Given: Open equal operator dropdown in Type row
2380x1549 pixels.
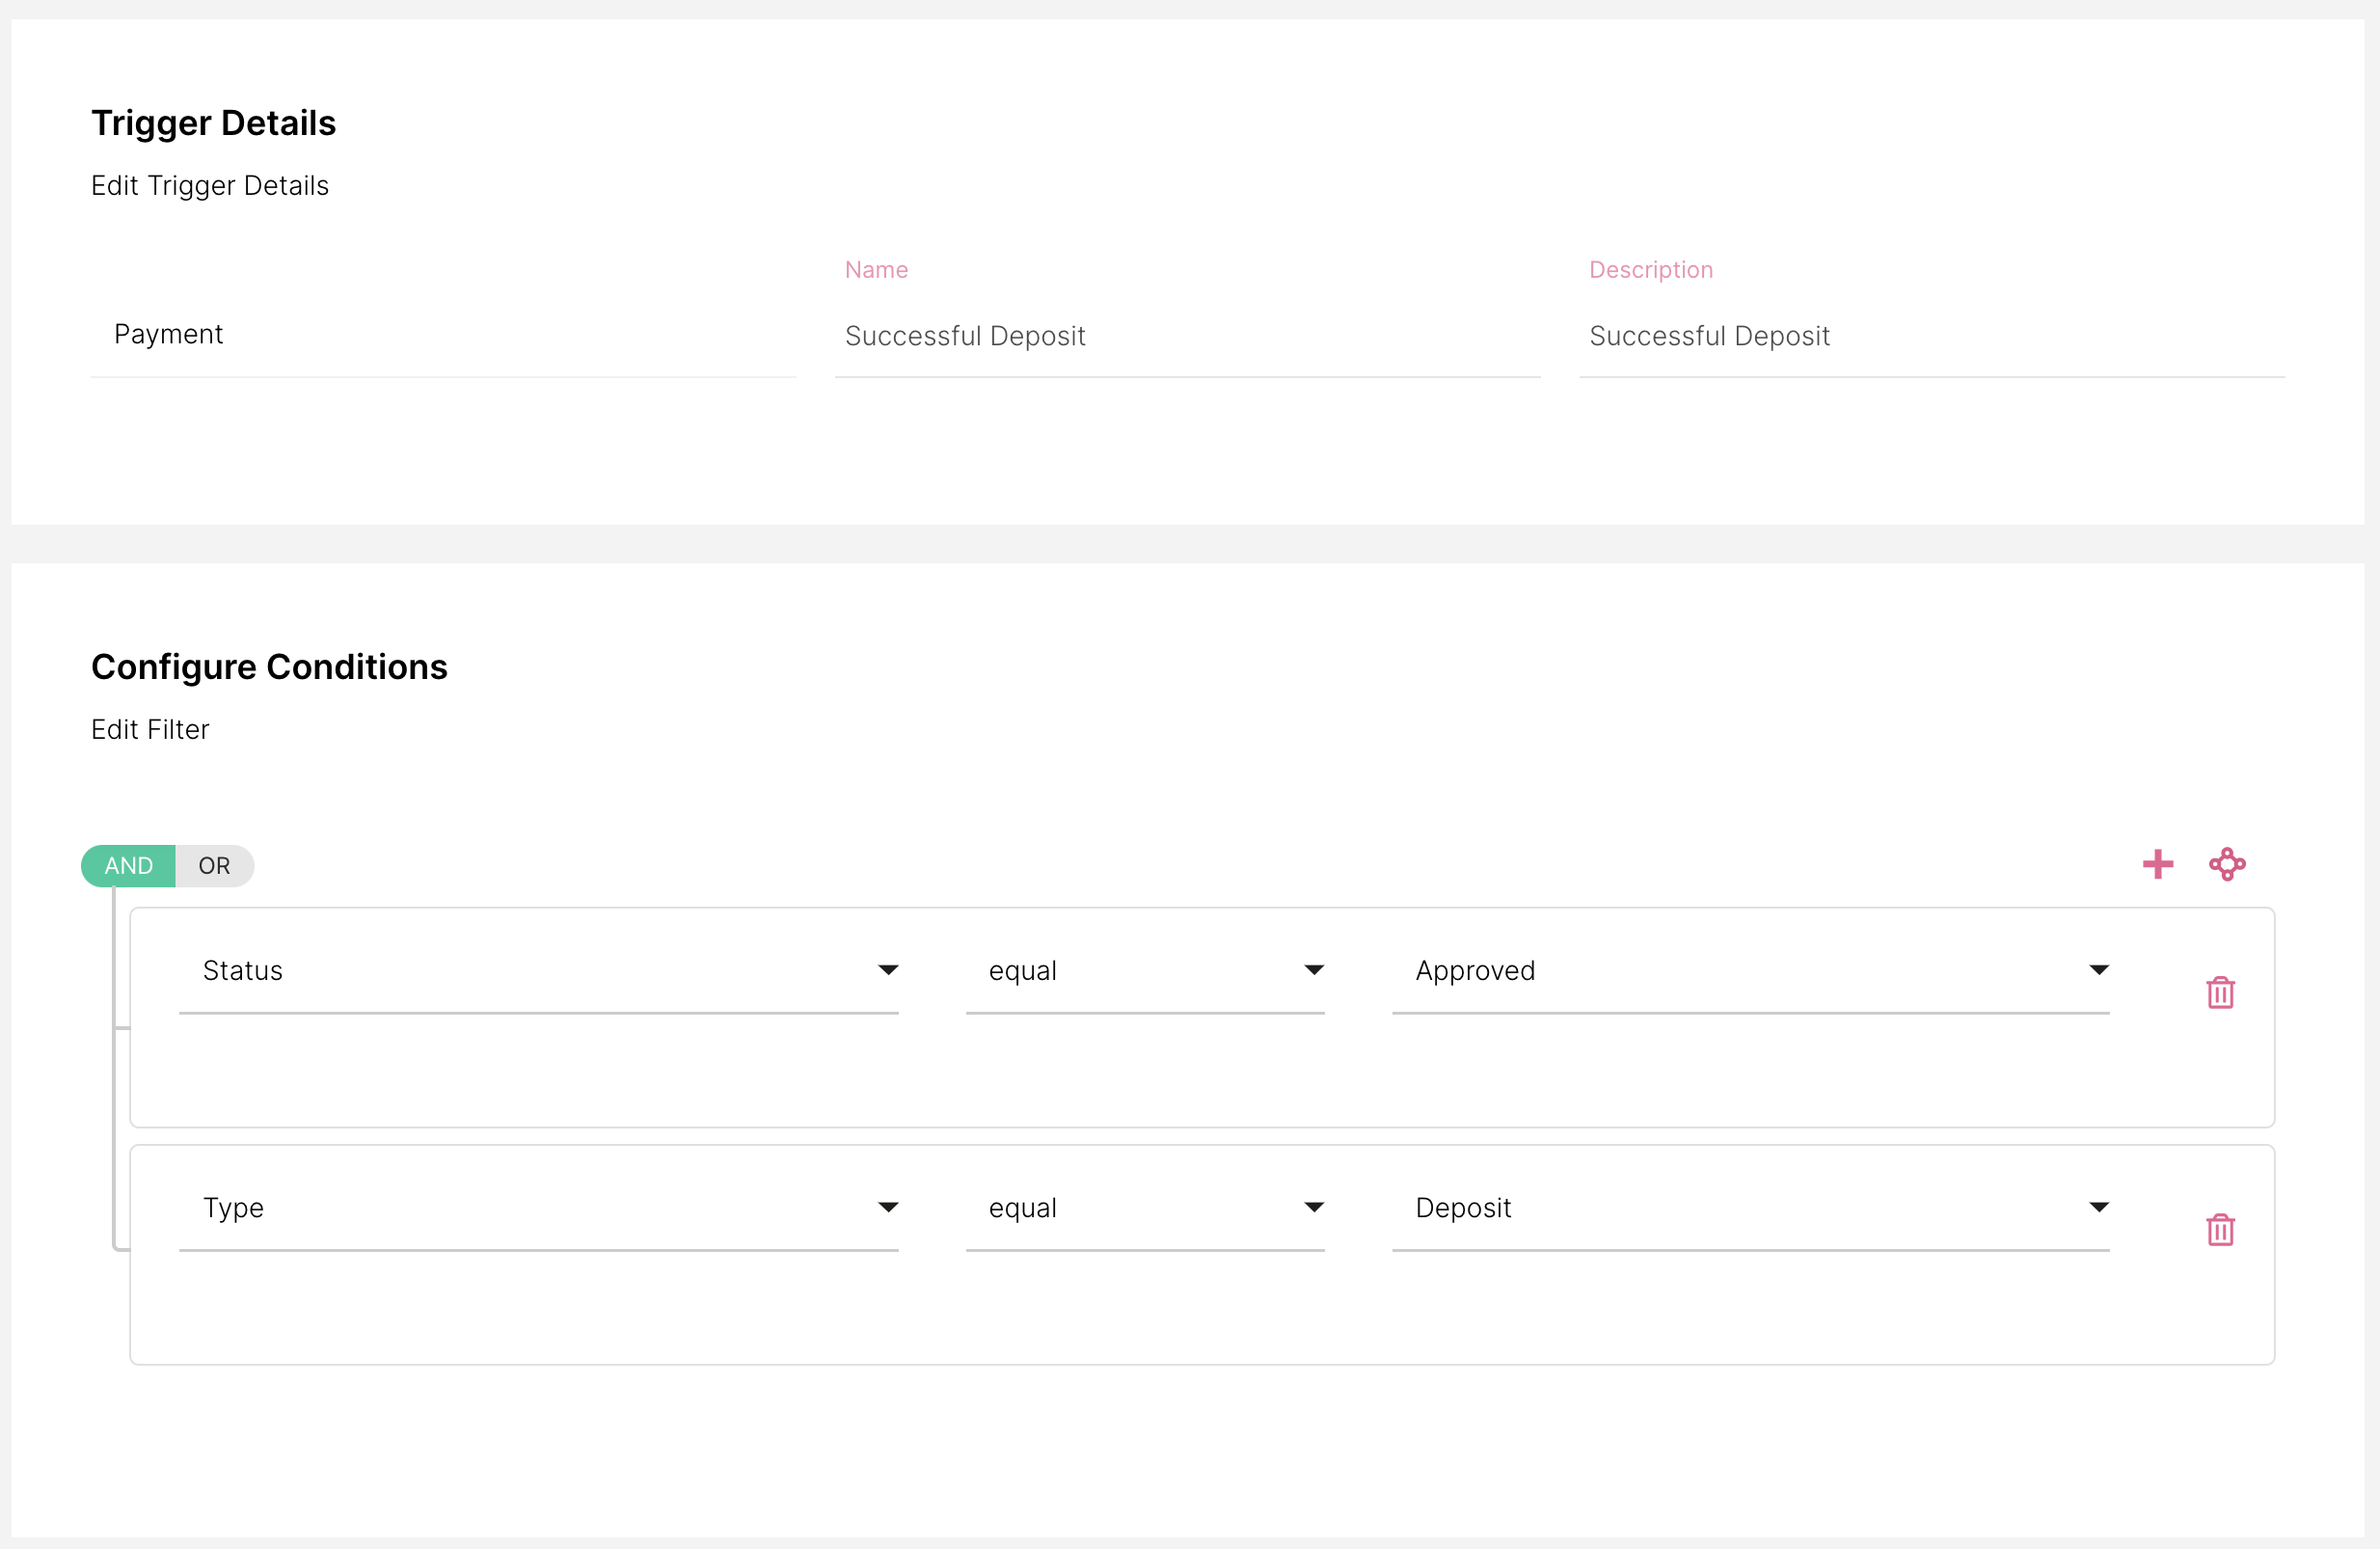Looking at the screenshot, I should (1145, 1208).
